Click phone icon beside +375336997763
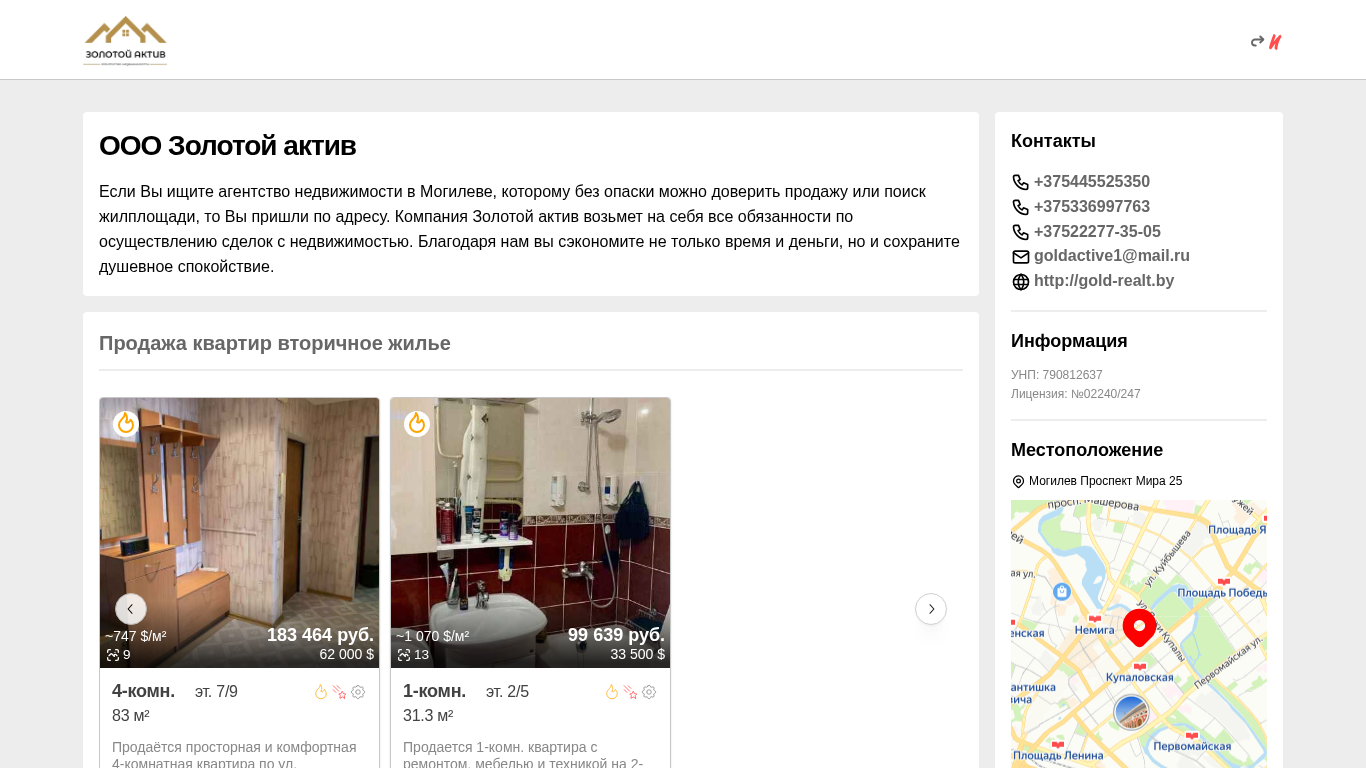 point(1020,207)
